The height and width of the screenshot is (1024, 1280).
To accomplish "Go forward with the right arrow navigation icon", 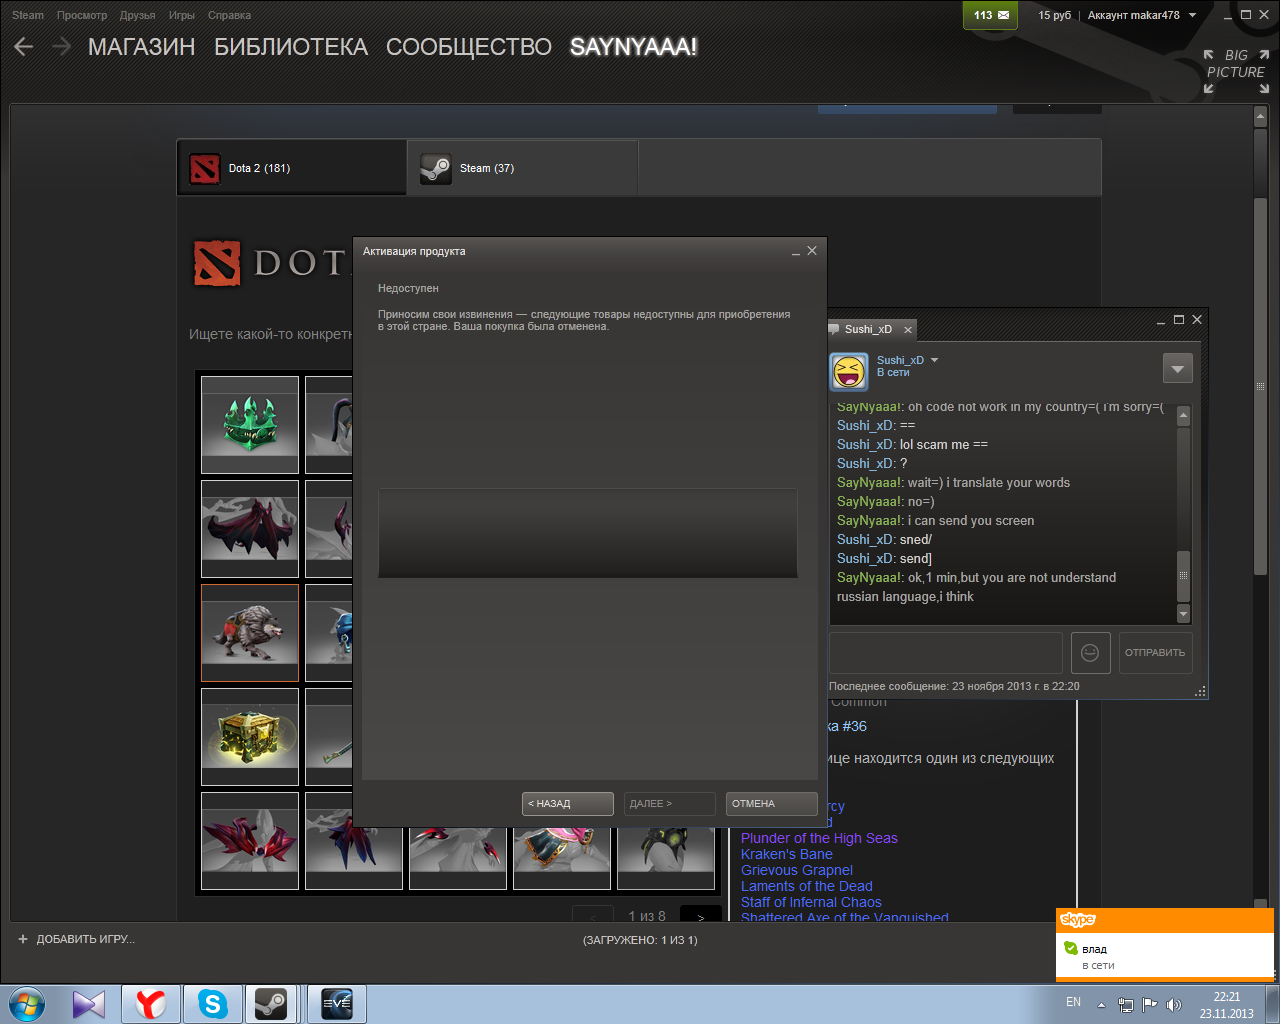I will pyautogui.click(x=61, y=47).
